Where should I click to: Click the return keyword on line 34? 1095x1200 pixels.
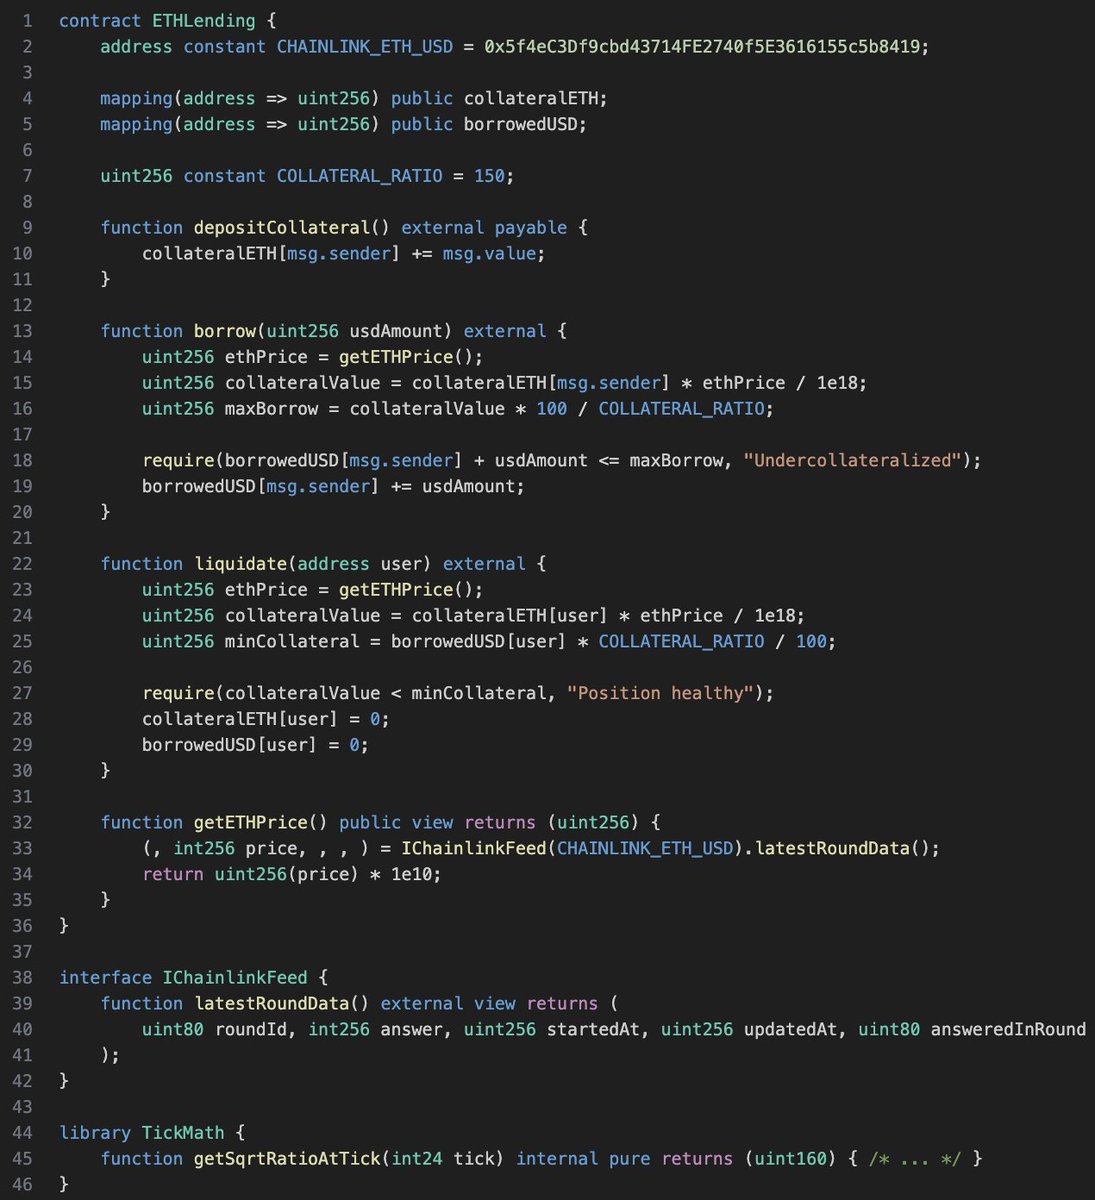(x=173, y=875)
